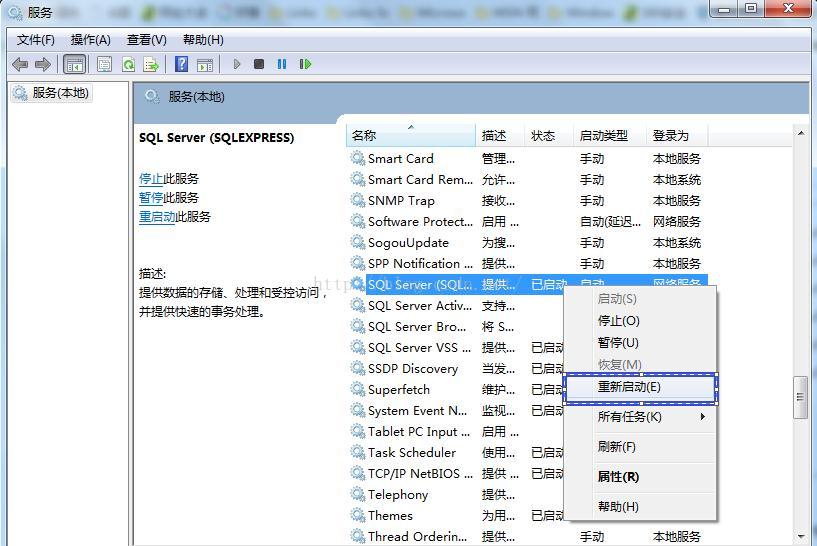Sort by the 描述 column header
Image resolution: width=817 pixels, height=546 pixels.
pyautogui.click(x=499, y=136)
